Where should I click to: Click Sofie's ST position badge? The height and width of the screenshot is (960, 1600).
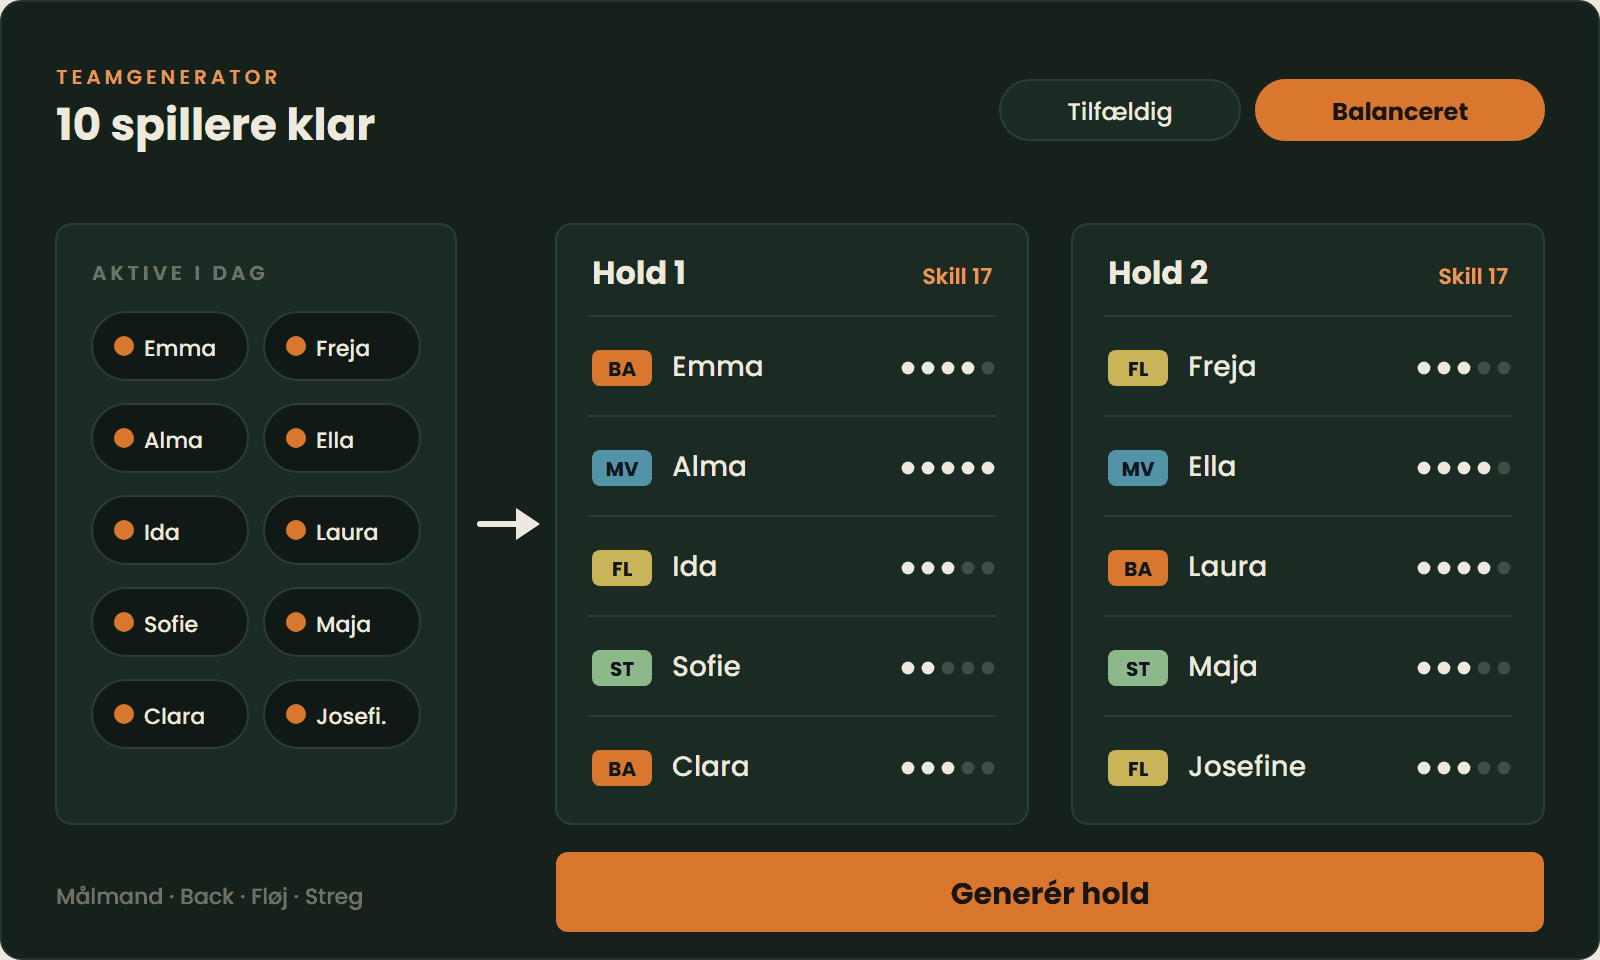pyautogui.click(x=622, y=668)
